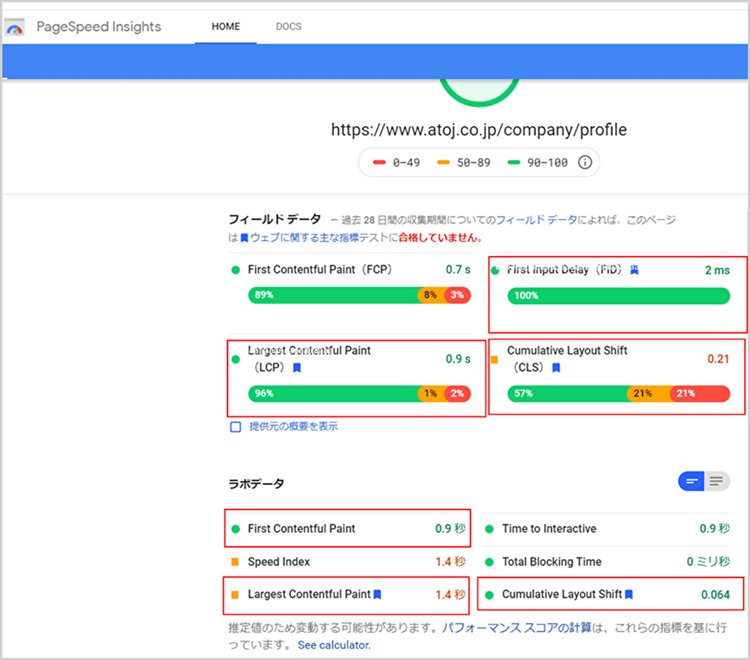Select the expanded lab data view toggle
The height and width of the screenshot is (660, 750).
[x=717, y=481]
